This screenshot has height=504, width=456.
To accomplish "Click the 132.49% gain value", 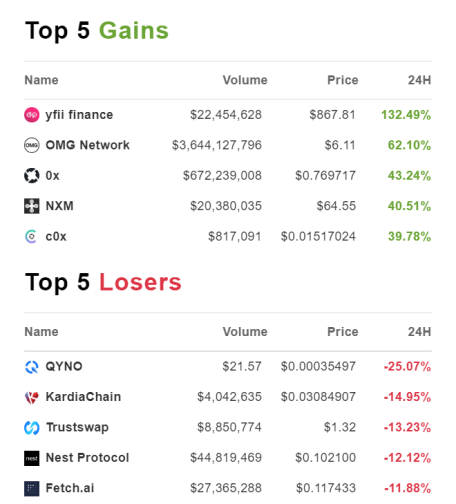I will pyautogui.click(x=406, y=115).
